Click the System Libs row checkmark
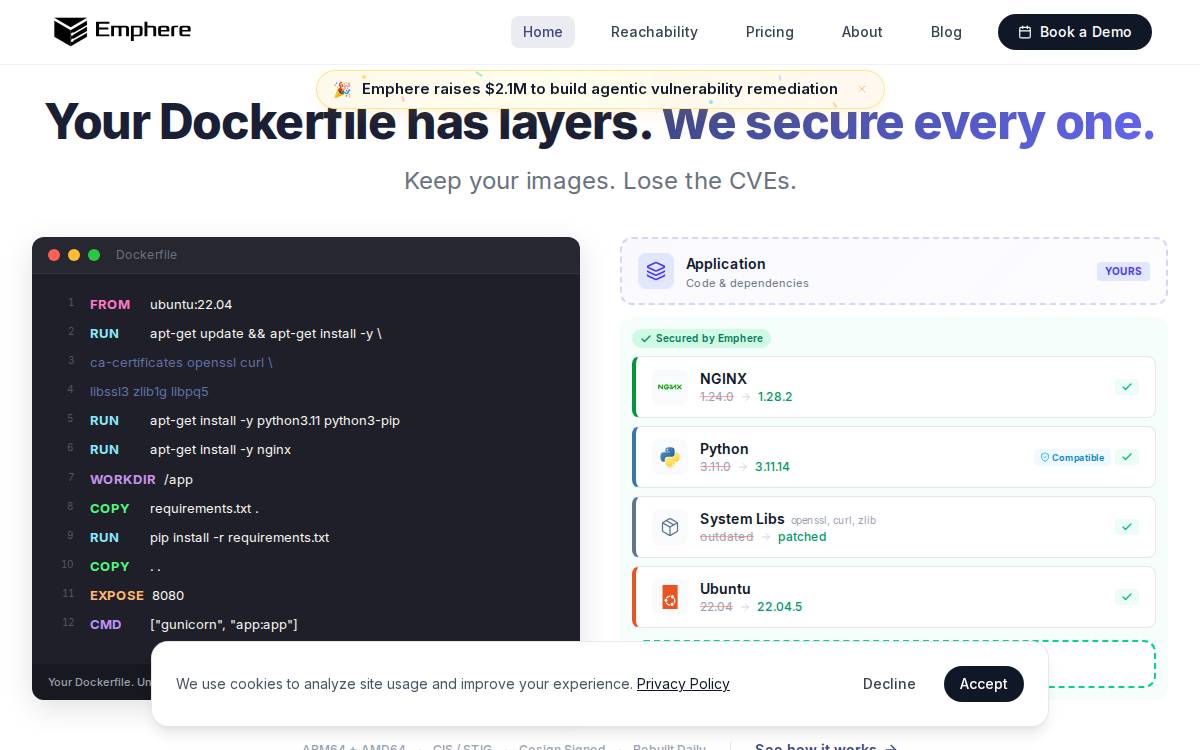 [1127, 527]
